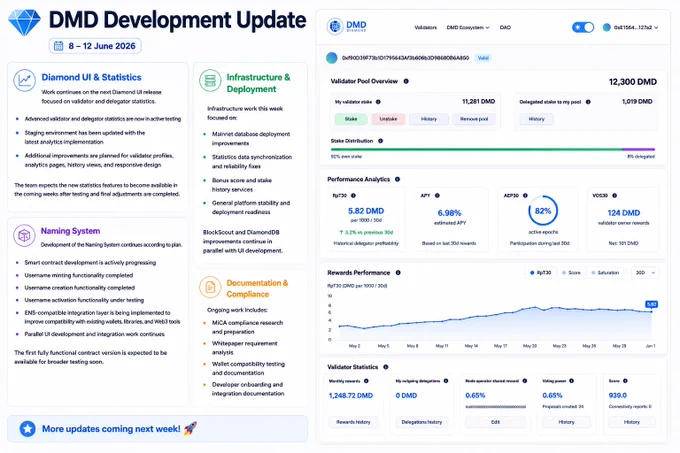Viewport: 680px width, 453px height.
Task: Select the Saturation chart series option
Action: (605, 273)
